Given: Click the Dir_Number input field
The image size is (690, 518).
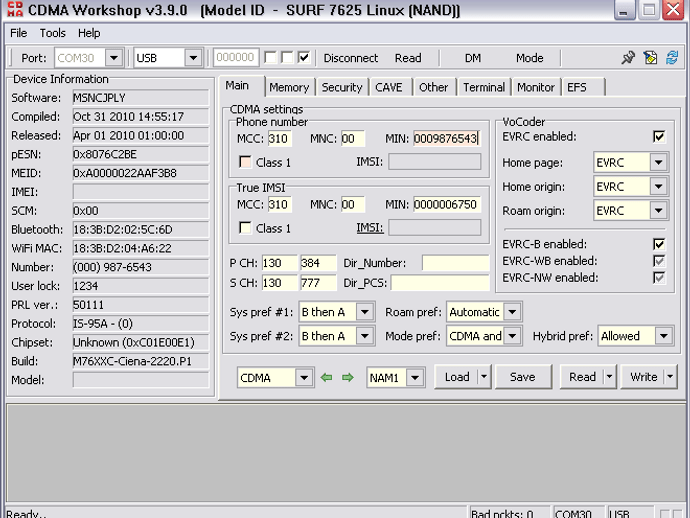Looking at the screenshot, I should [x=455, y=263].
